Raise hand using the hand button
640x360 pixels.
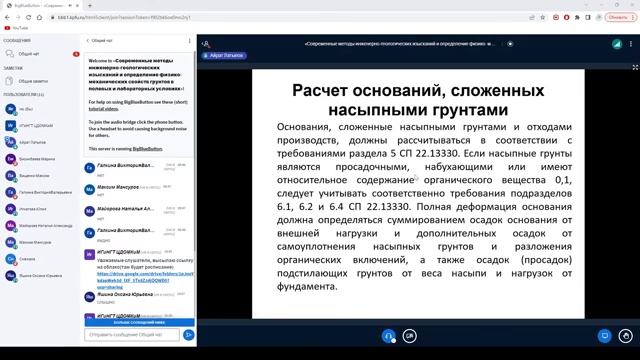tap(626, 336)
